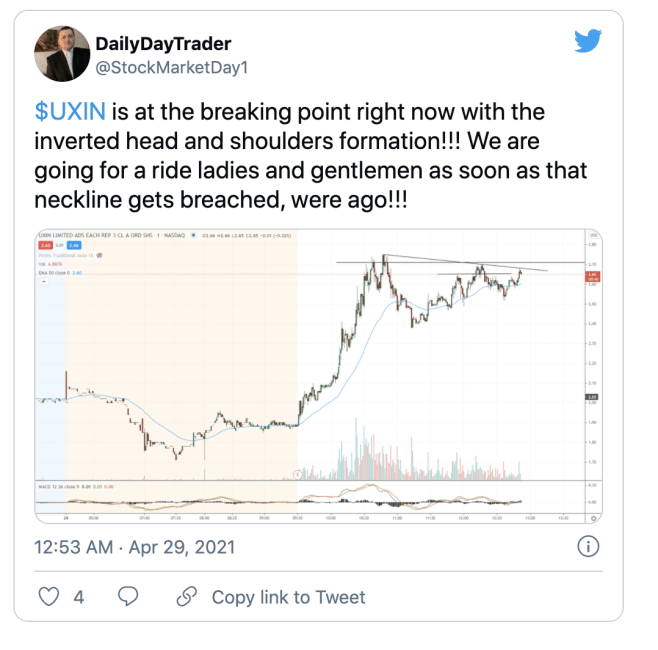Screen dimensions: 658x650
Task: Click the chart settings gear icon
Action: (x=593, y=519)
